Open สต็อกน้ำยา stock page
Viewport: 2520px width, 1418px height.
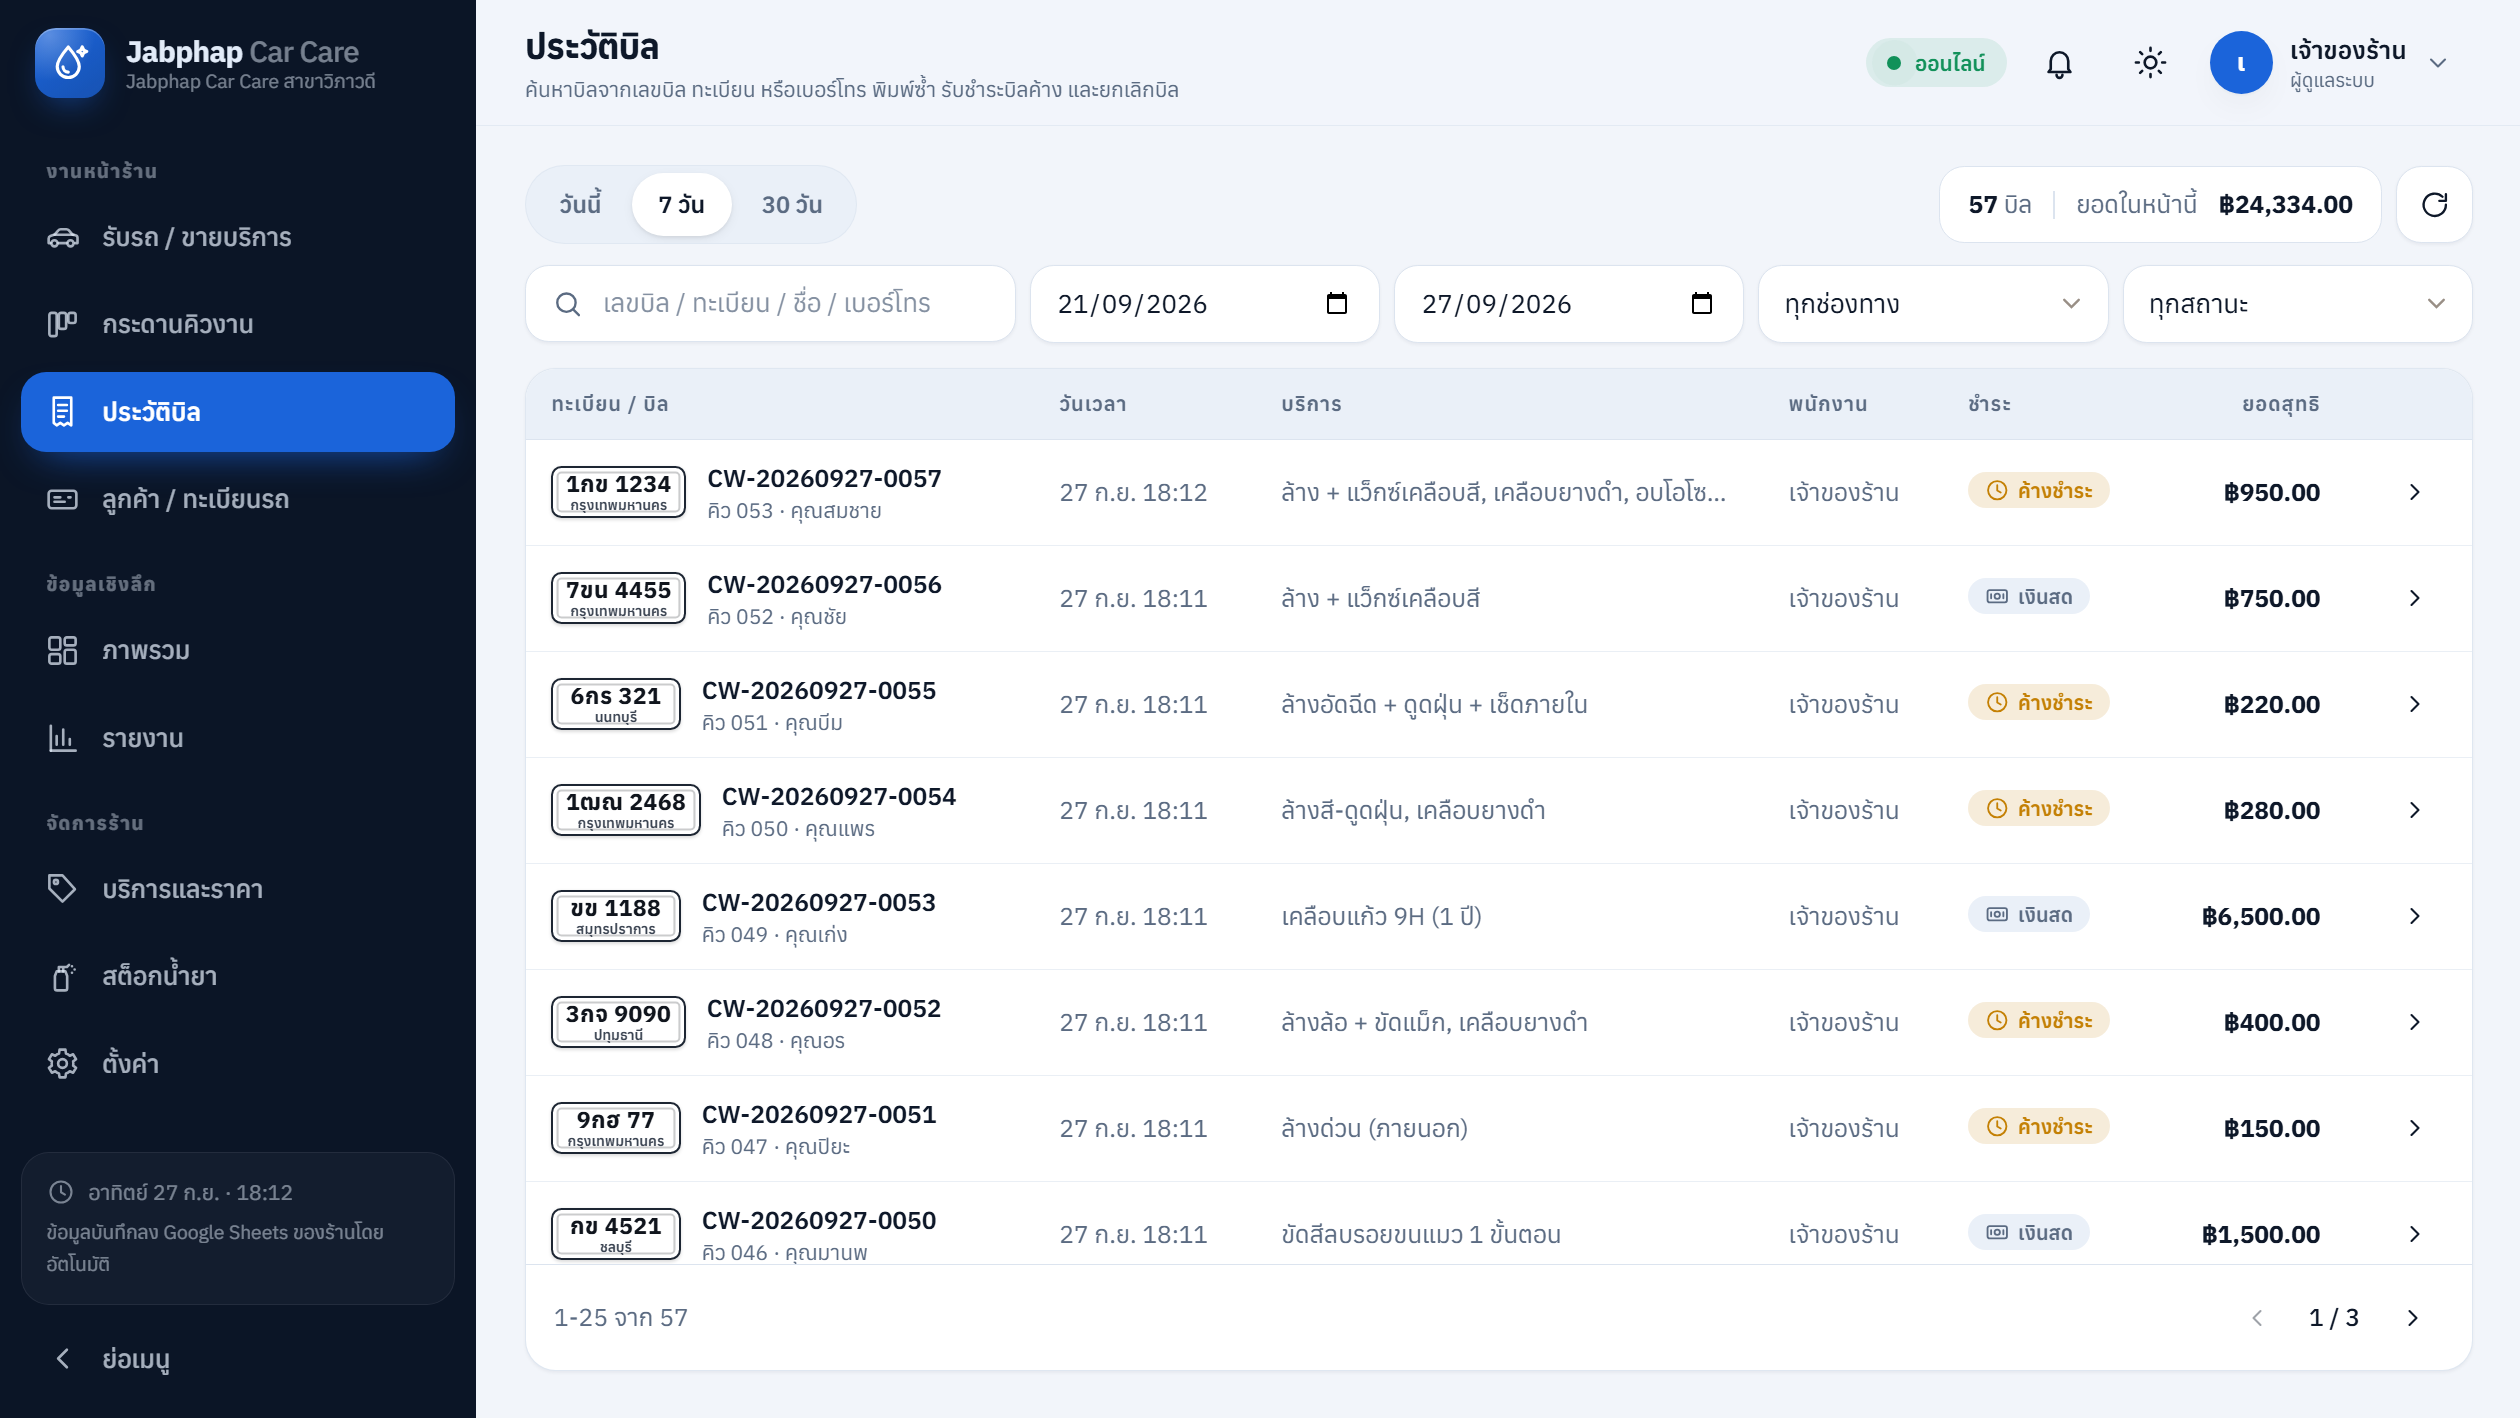coord(238,976)
